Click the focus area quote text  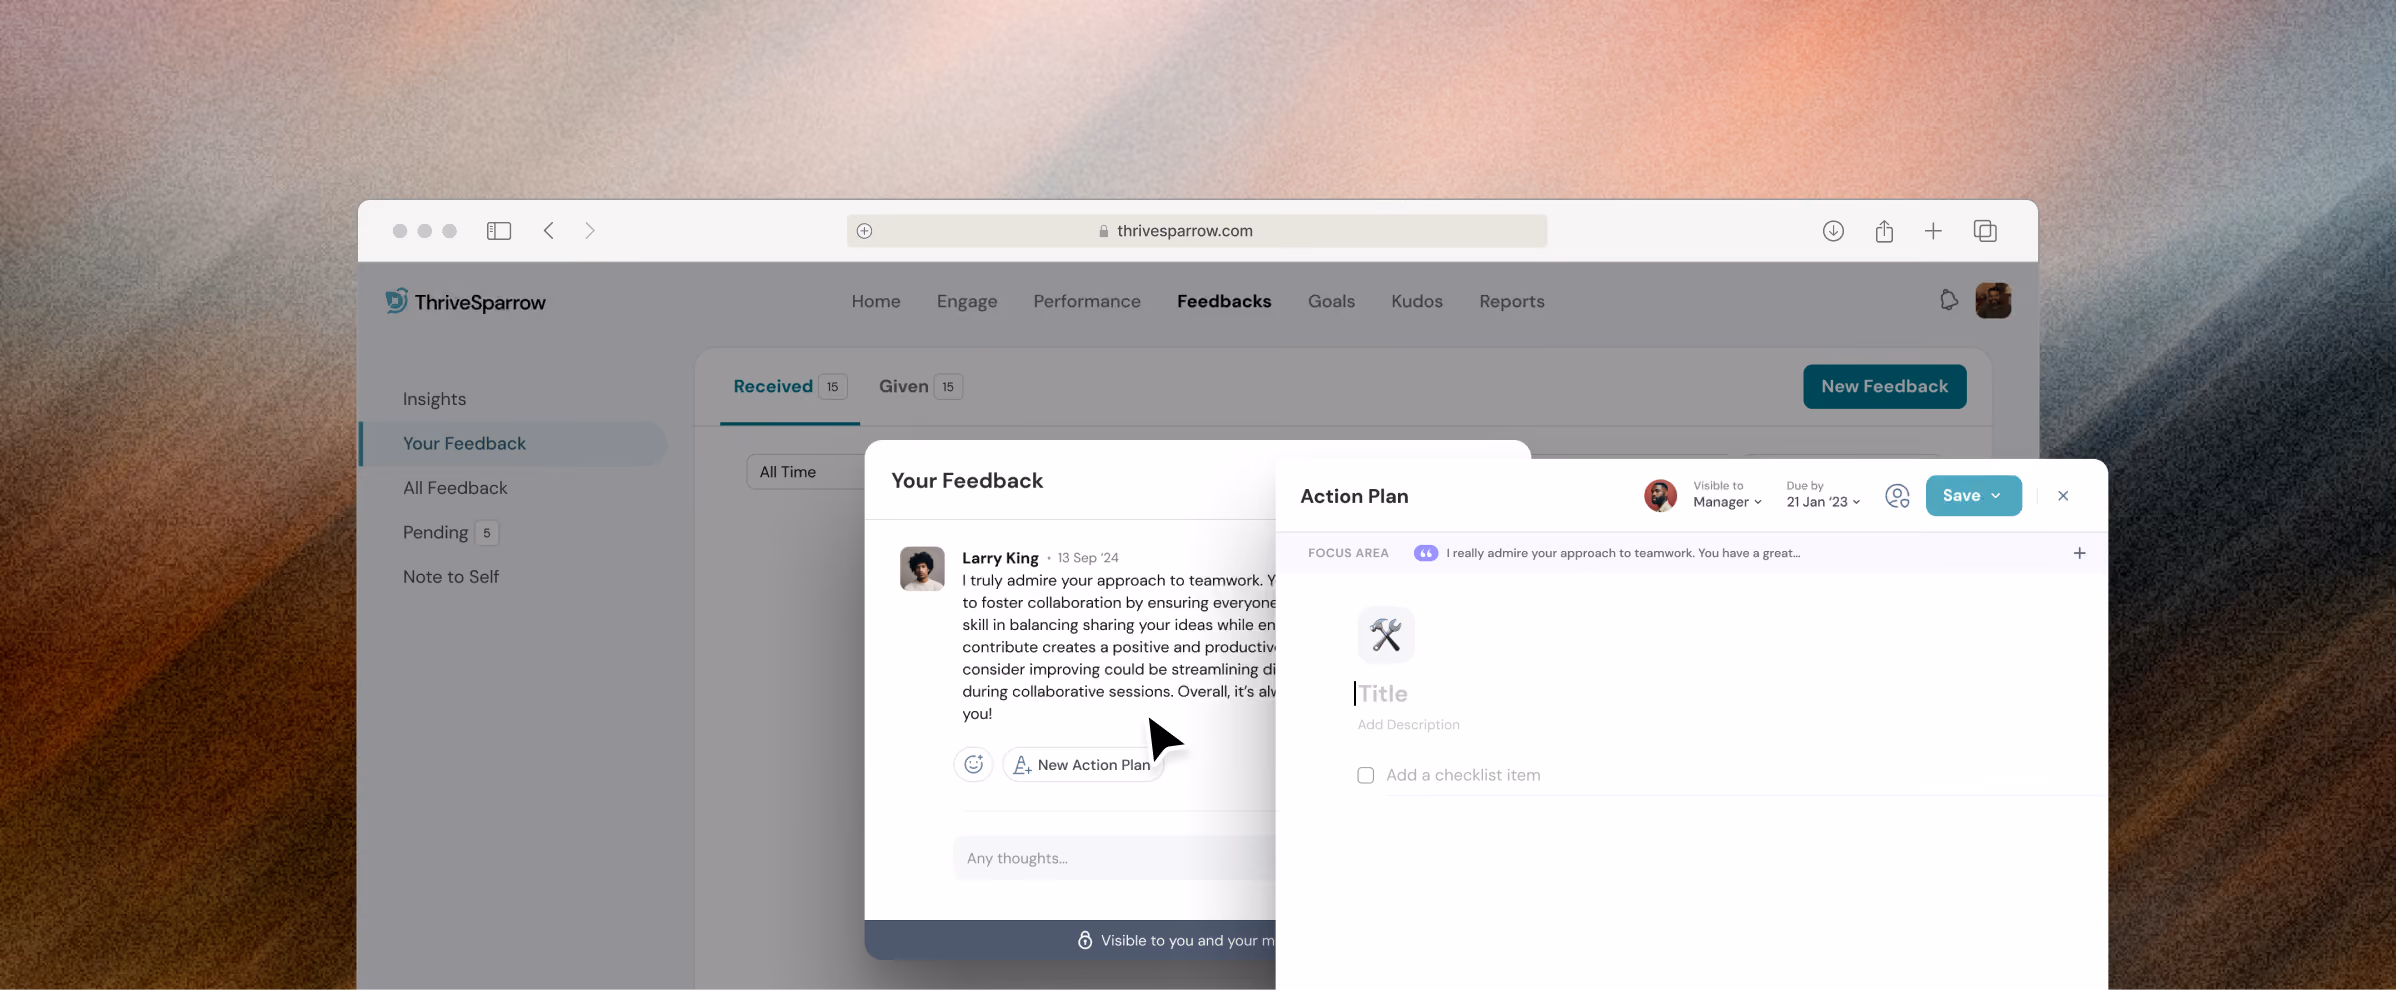(x=1622, y=553)
